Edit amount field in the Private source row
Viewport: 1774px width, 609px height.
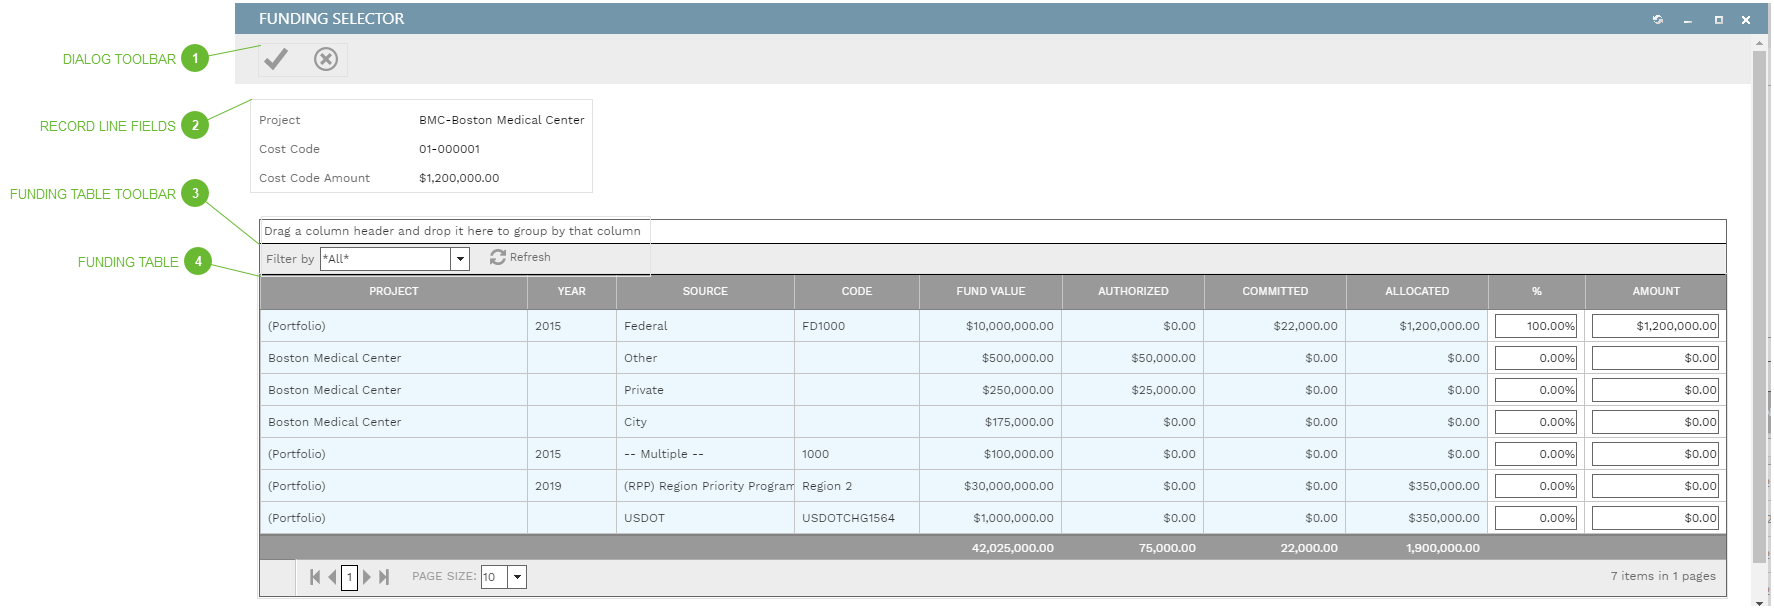1655,390
